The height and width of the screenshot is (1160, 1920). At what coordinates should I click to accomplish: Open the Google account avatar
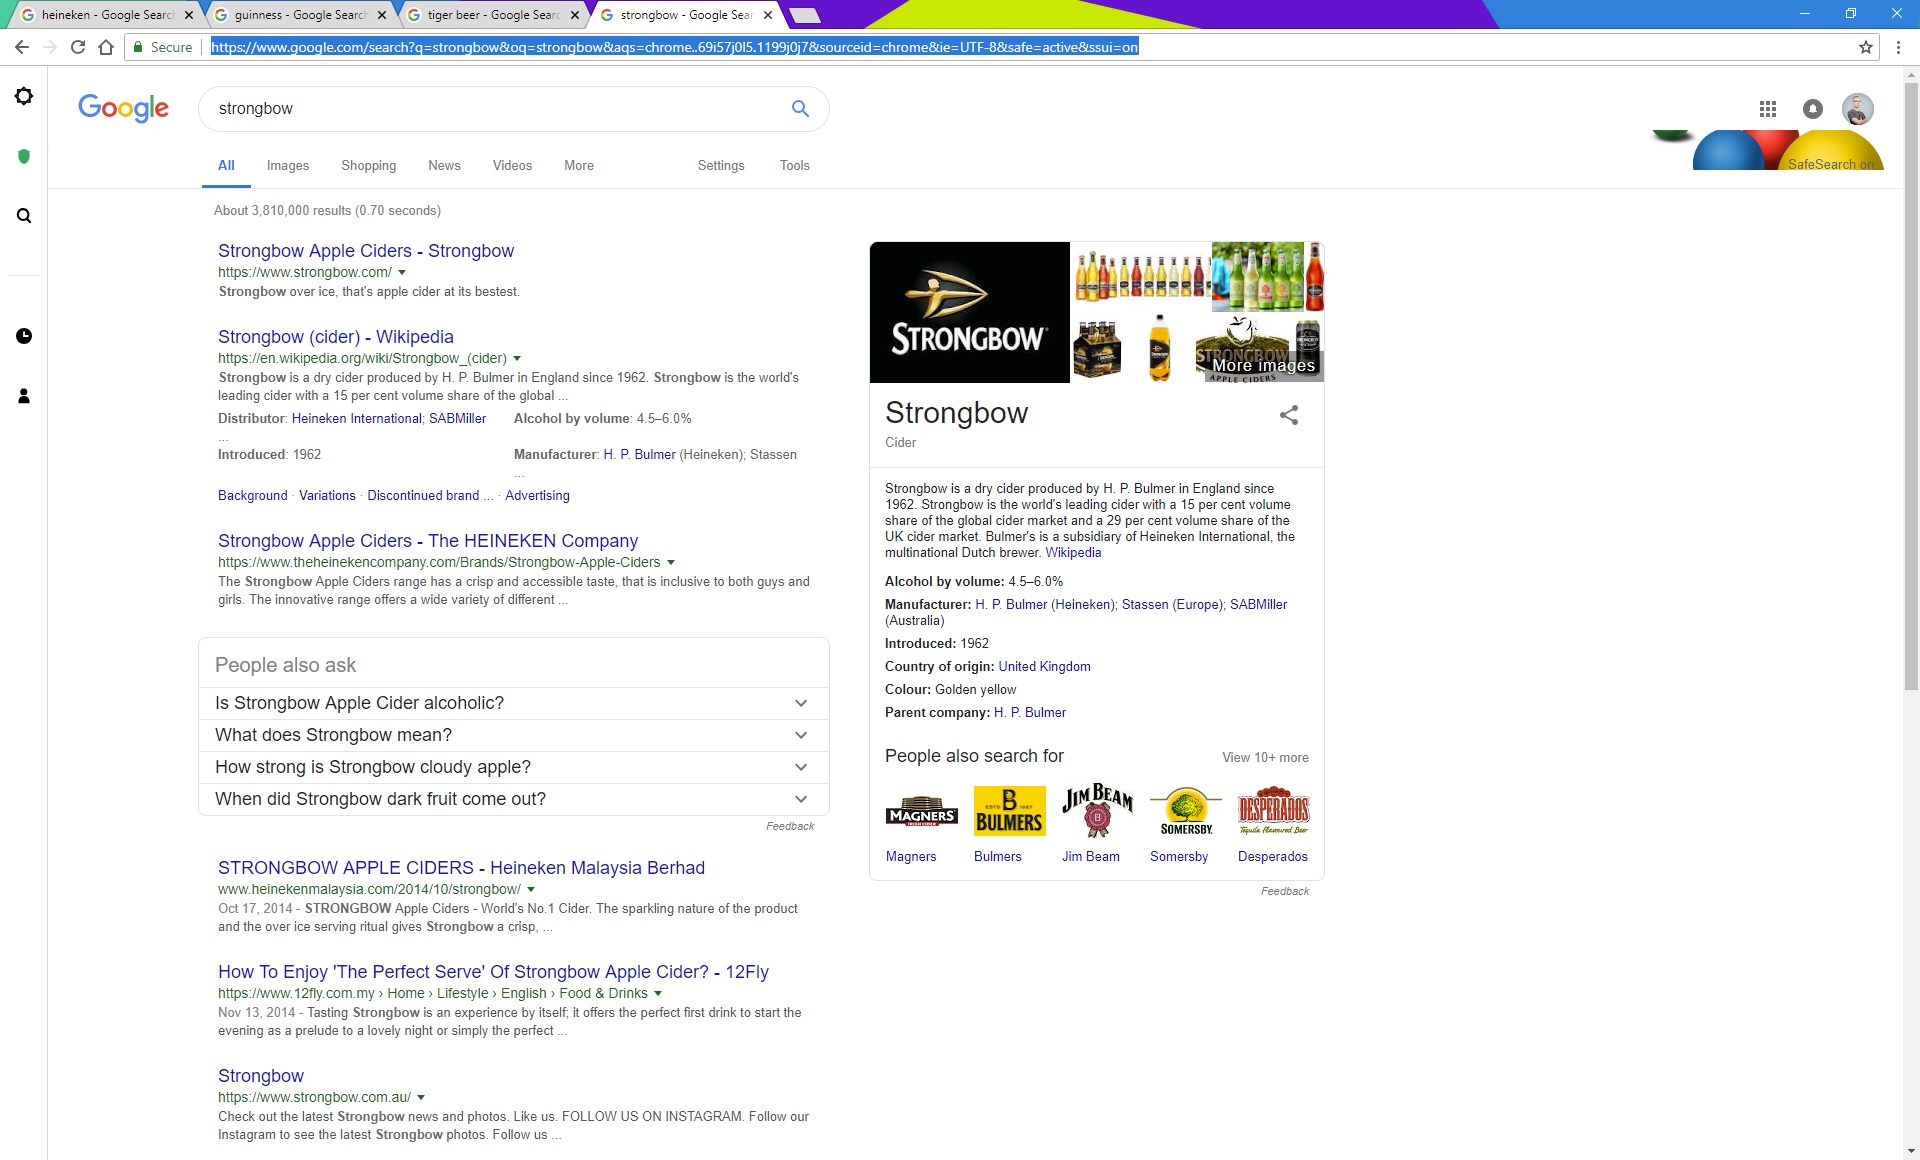[1858, 109]
